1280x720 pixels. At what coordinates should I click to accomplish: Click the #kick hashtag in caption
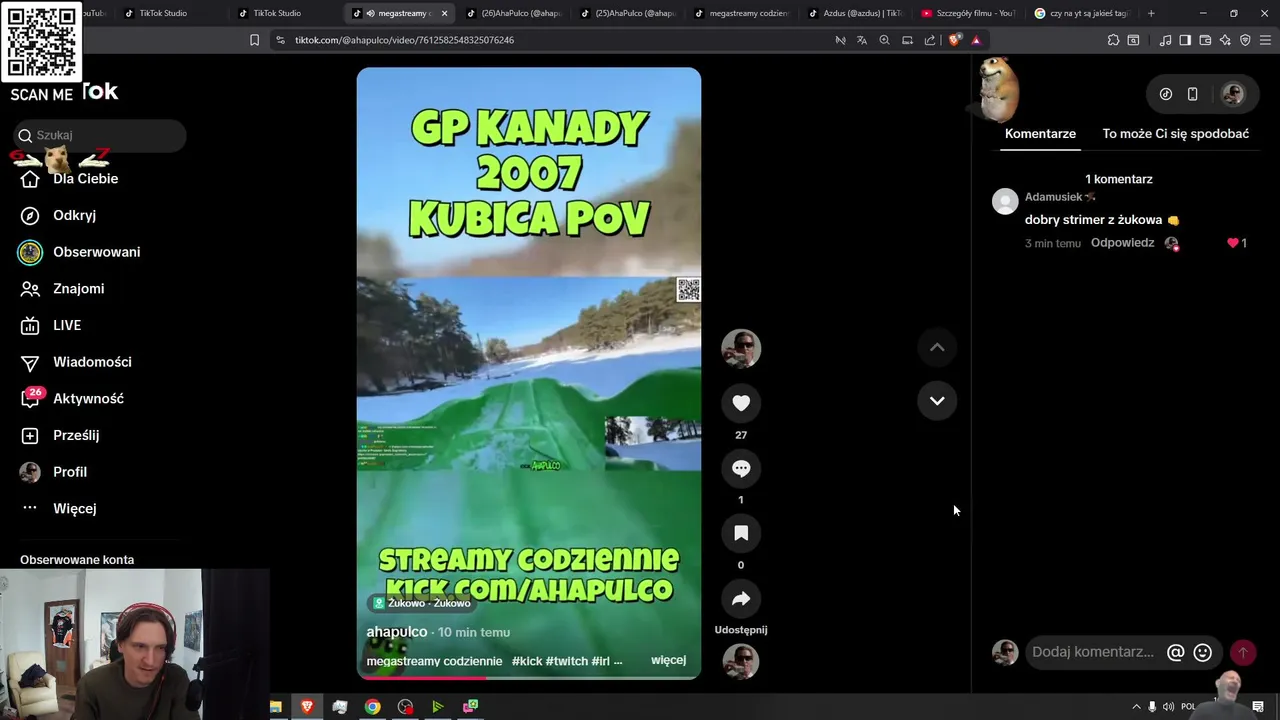pos(527,661)
